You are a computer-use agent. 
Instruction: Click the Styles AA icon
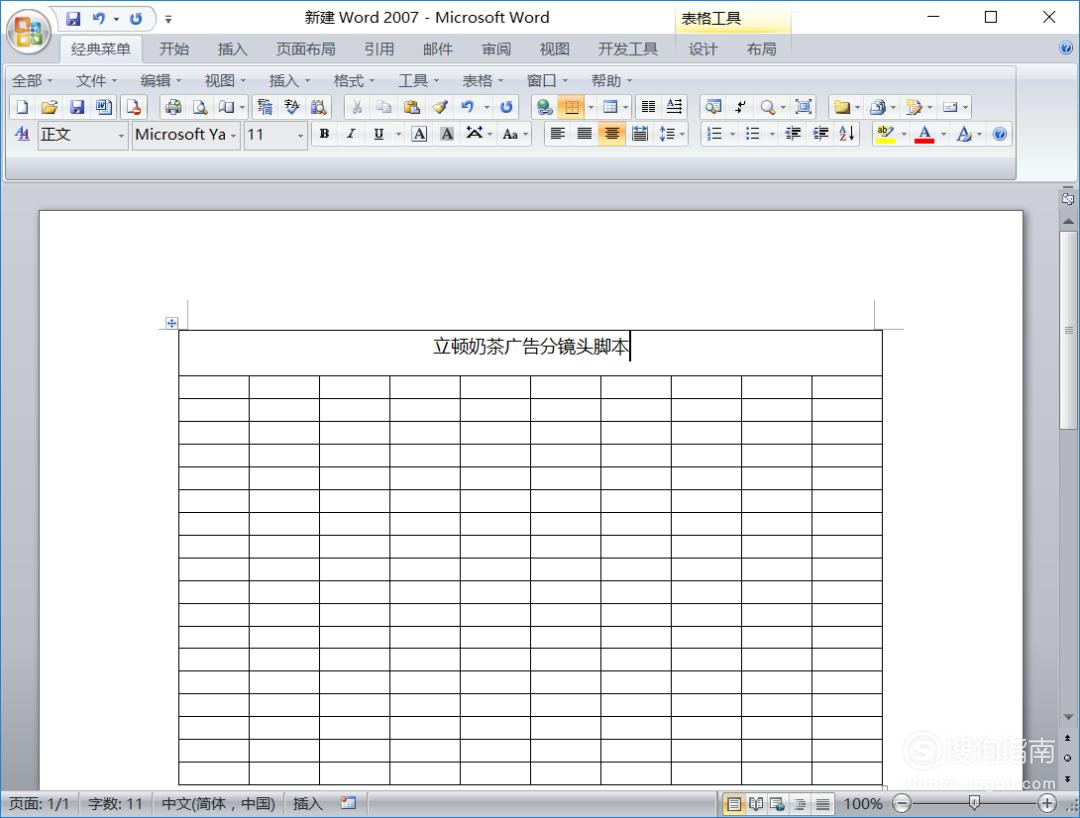pos(22,134)
